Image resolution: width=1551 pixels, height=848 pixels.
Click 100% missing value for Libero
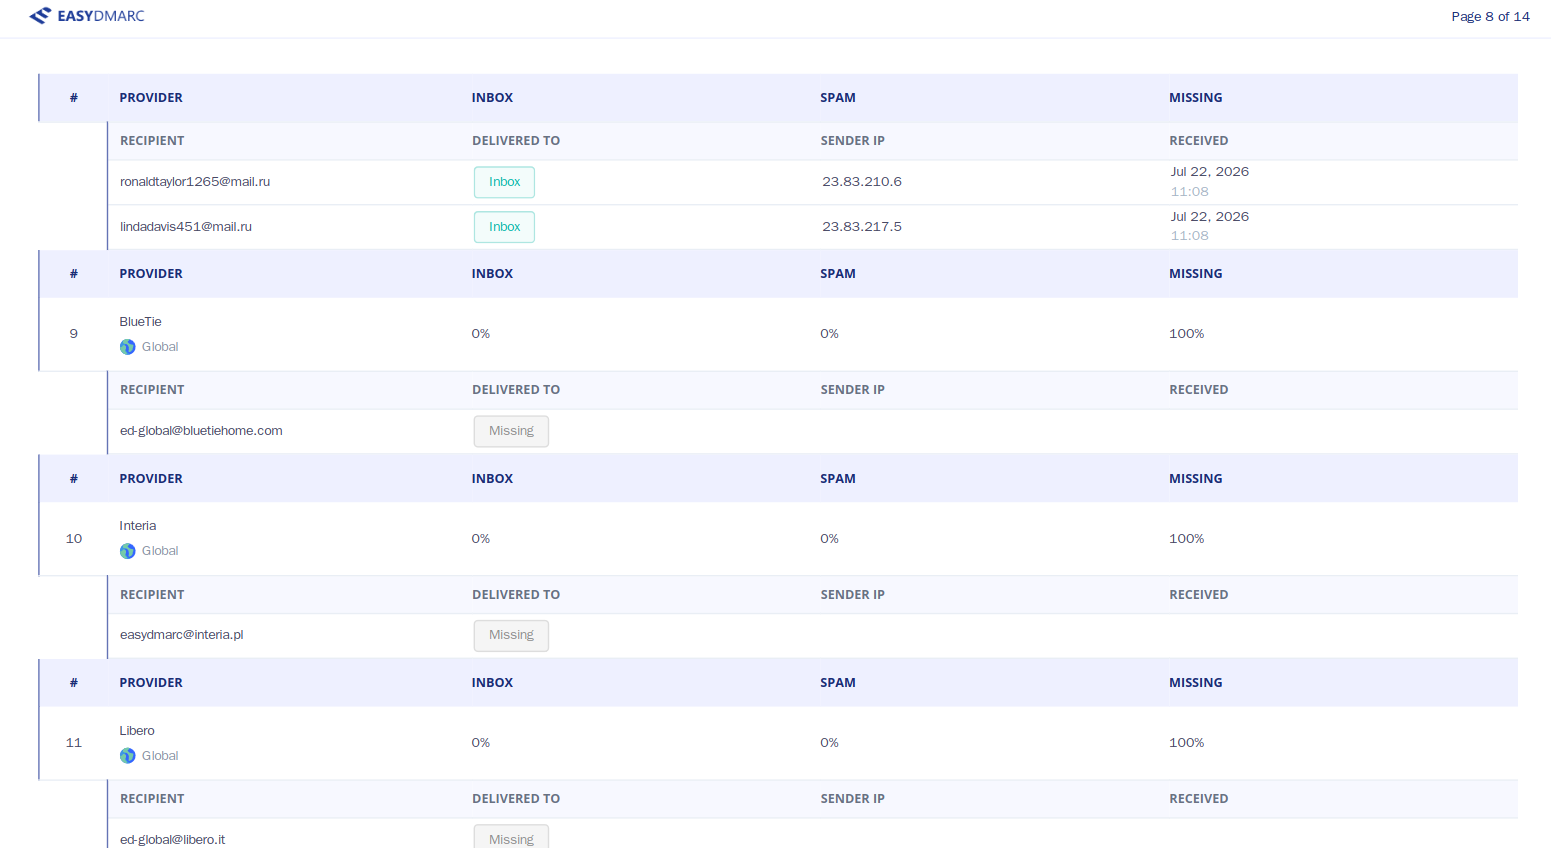pyautogui.click(x=1187, y=743)
